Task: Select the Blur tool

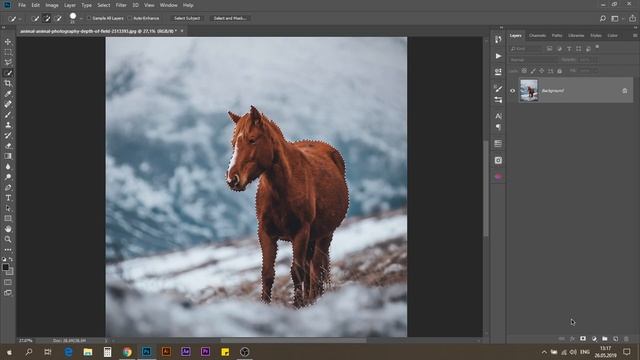Action: (x=8, y=167)
